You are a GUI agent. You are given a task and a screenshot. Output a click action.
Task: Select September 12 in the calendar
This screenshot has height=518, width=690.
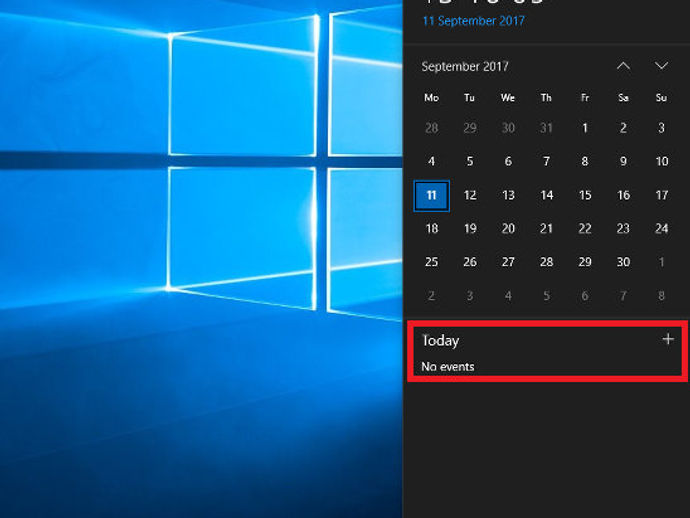pos(470,195)
